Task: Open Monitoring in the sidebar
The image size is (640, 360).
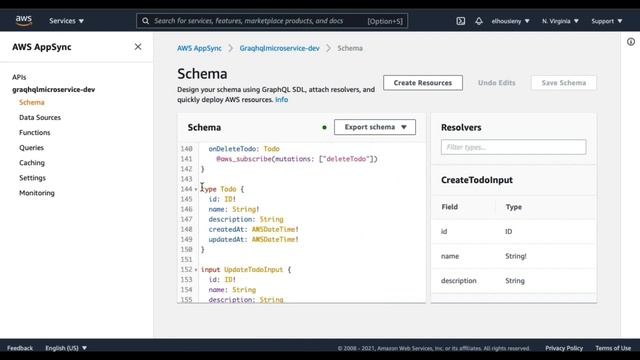Action: [37, 193]
